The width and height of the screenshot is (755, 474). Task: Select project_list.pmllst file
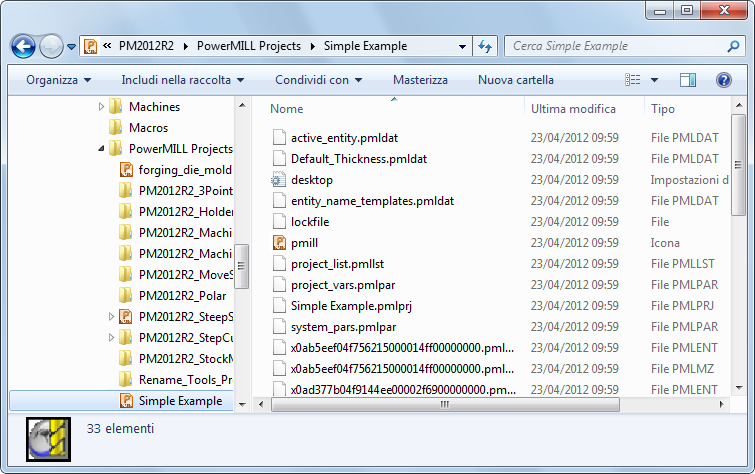pos(338,264)
